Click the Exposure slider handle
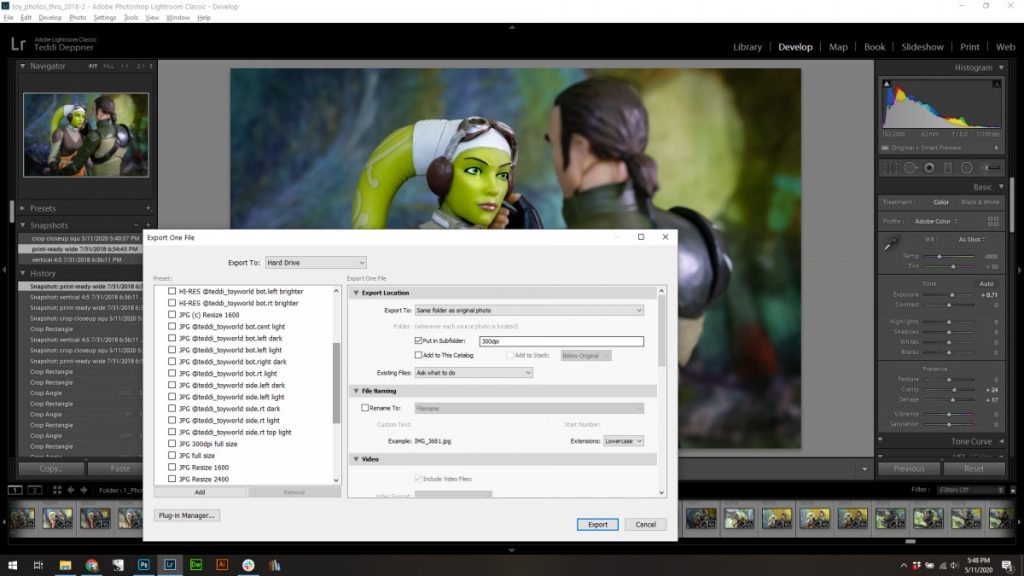 952,295
